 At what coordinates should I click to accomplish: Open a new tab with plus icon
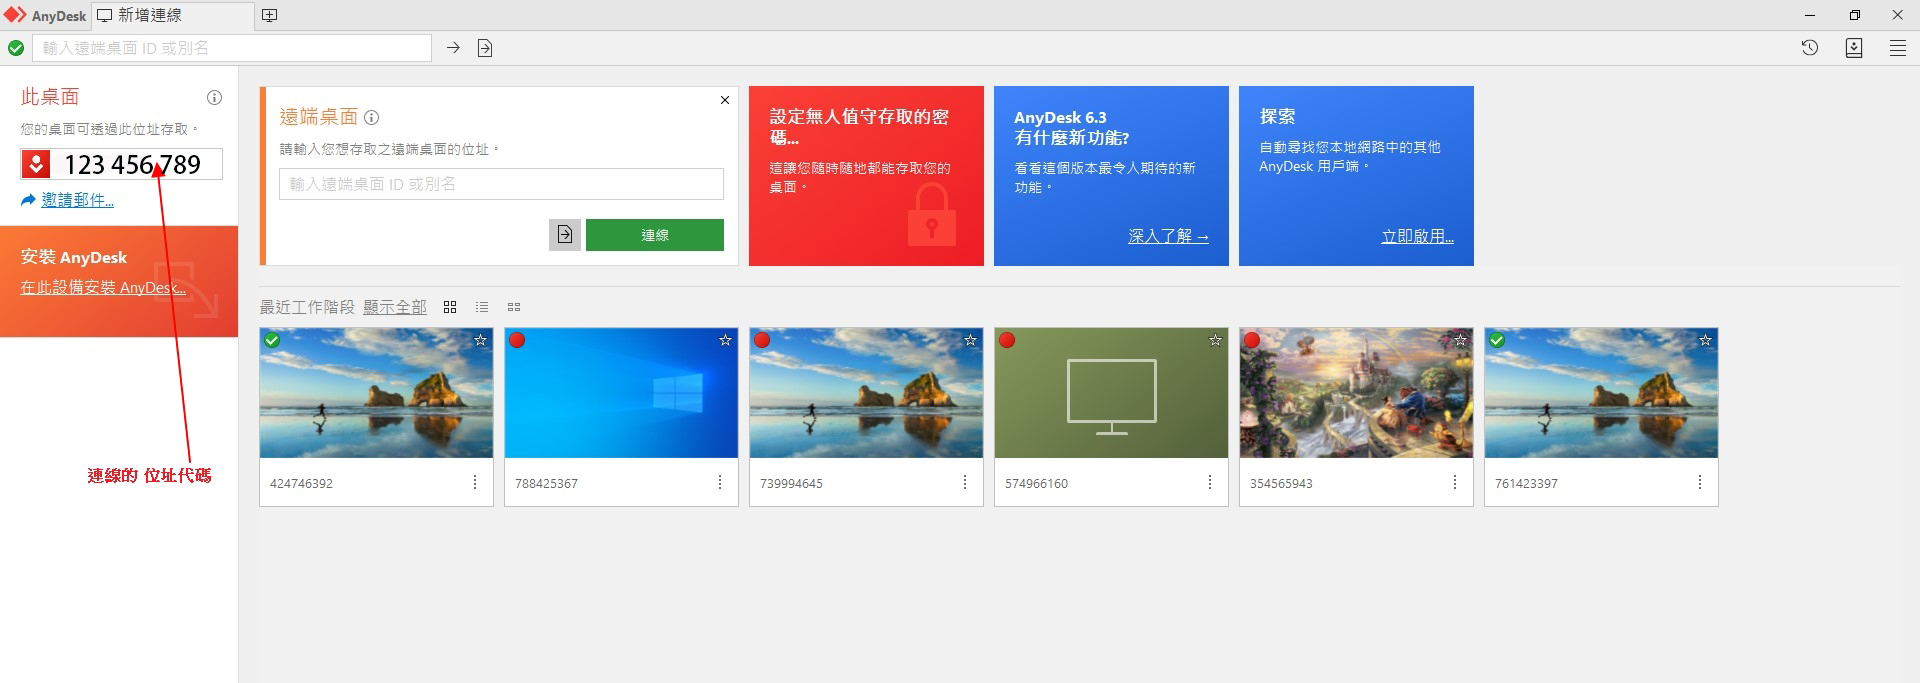coord(269,15)
